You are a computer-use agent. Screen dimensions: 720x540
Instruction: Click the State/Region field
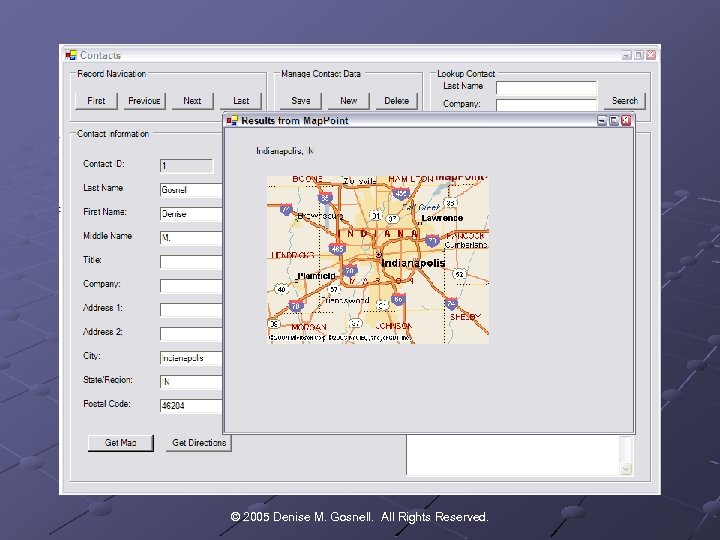(191, 382)
